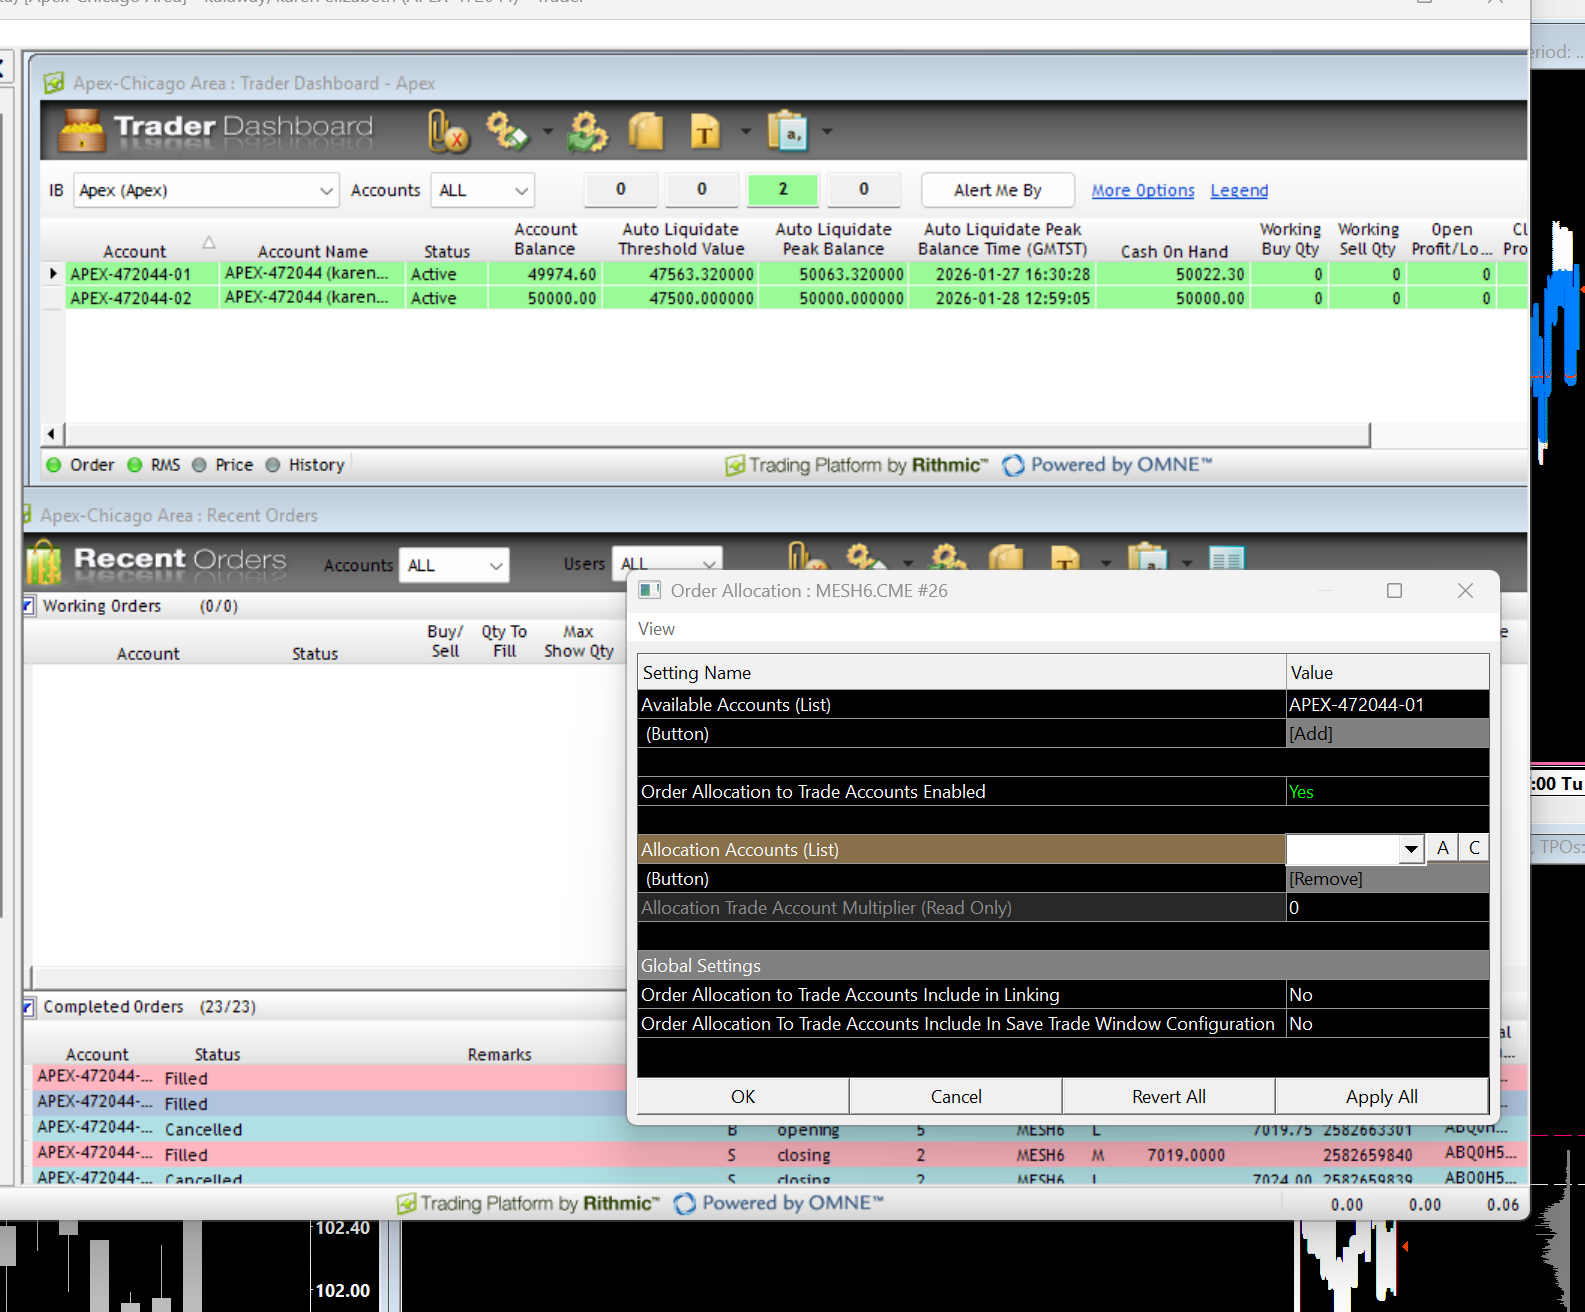Click the Available Accounts value APEX-472044-01
This screenshot has width=1585, height=1312.
click(x=1387, y=705)
